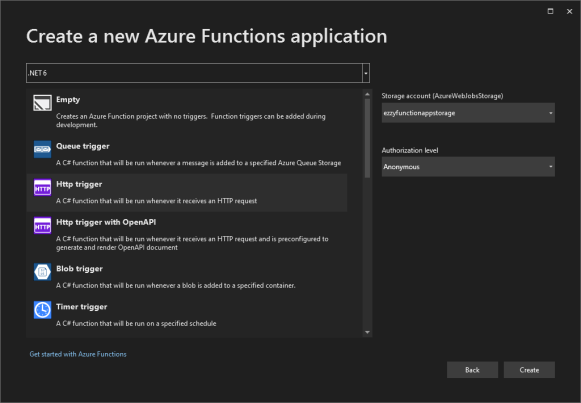Open the Authorization level dropdown

click(x=468, y=167)
